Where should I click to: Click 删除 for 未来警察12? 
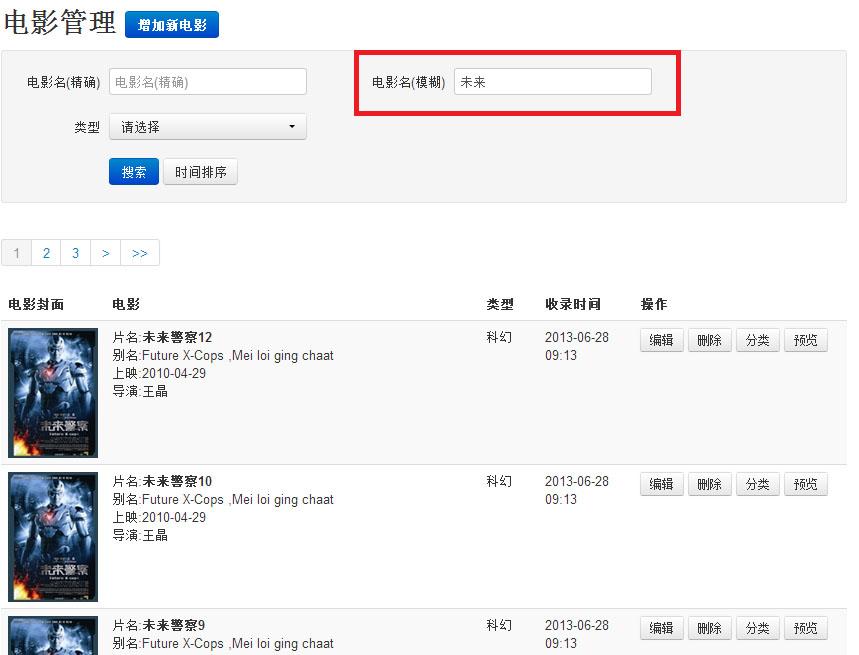pyautogui.click(x=709, y=340)
